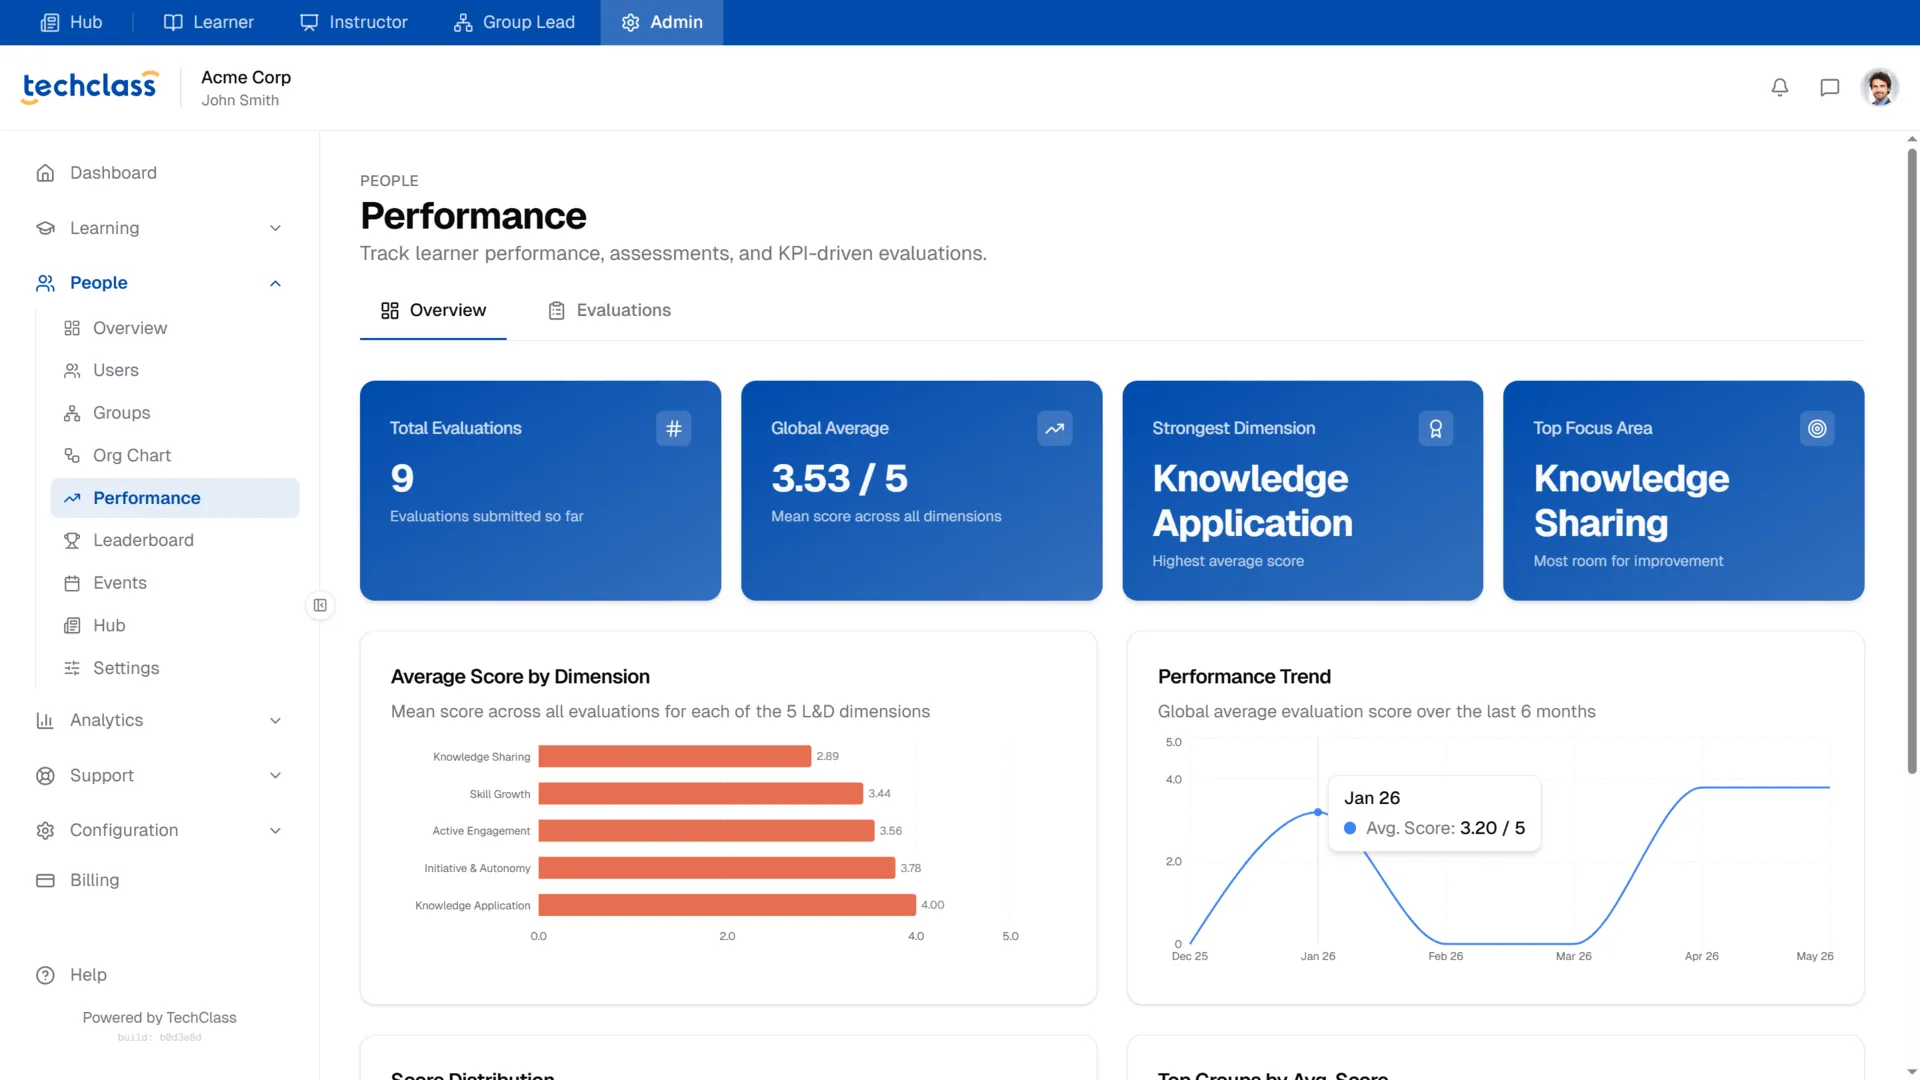Click the Learning graduation cap icon
Screen dimensions: 1920x1080
pos(45,228)
